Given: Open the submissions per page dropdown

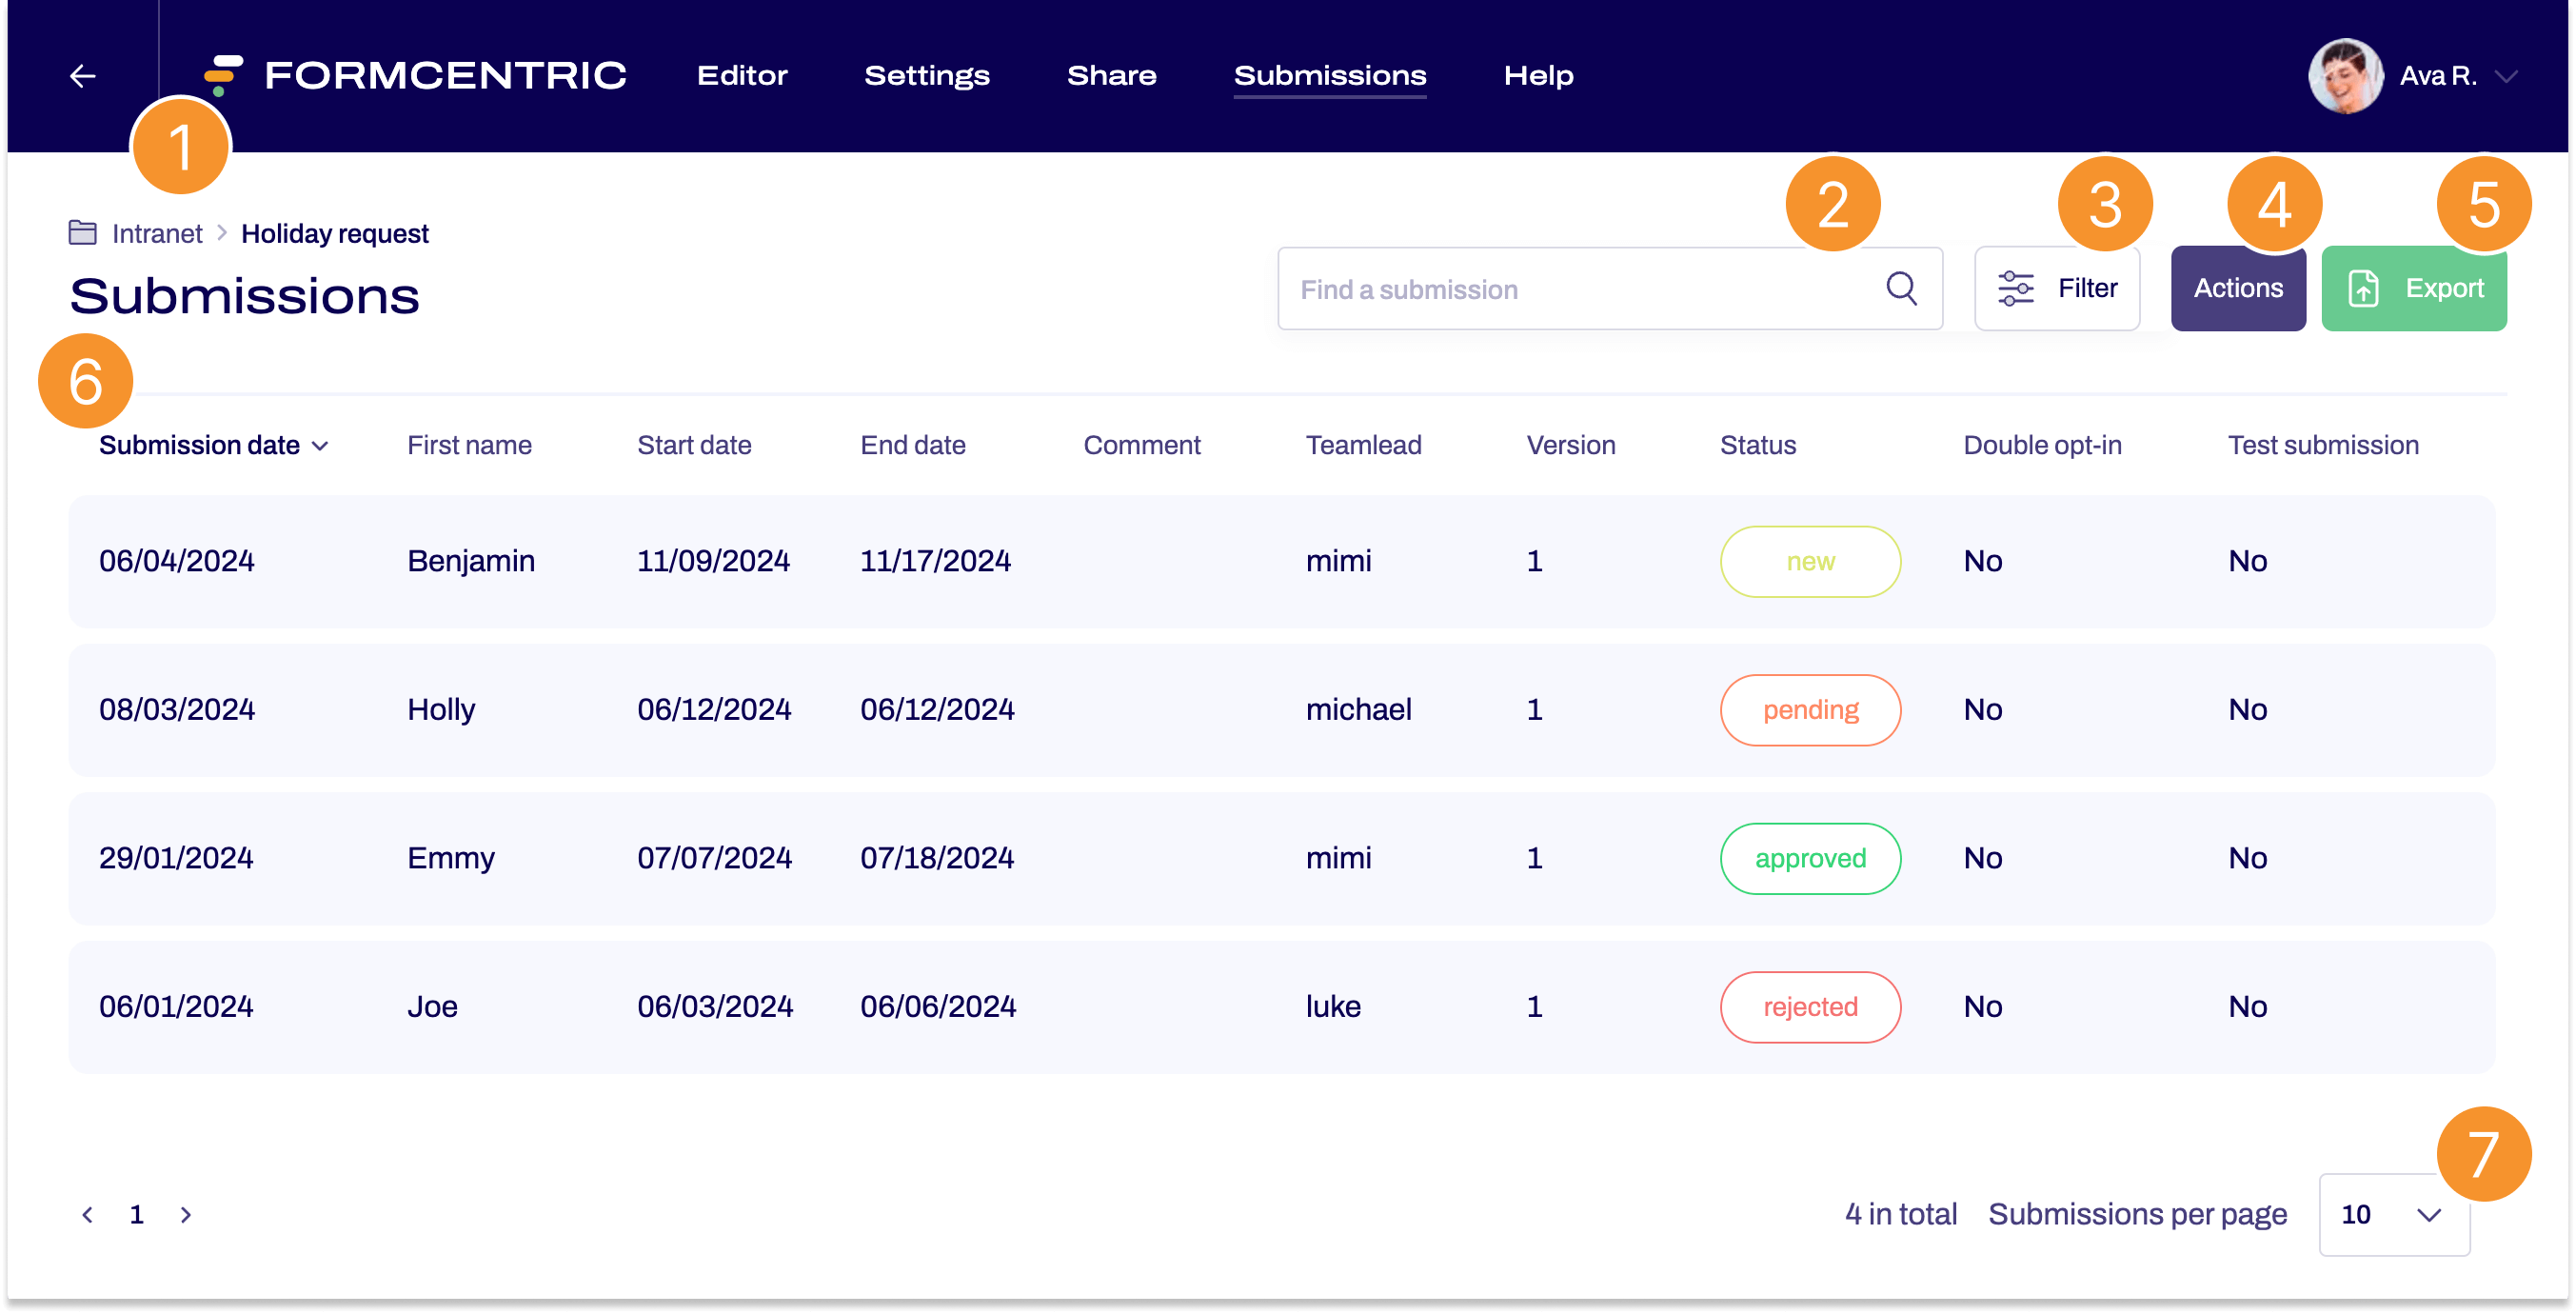Looking at the screenshot, I should [2393, 1214].
